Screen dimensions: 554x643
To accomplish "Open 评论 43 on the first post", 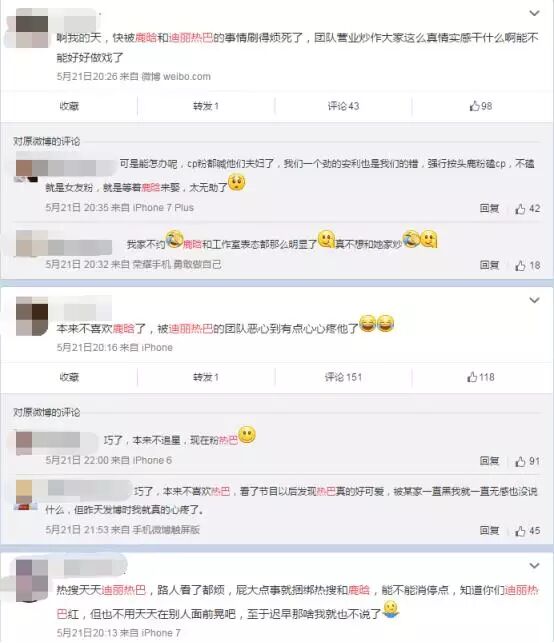I will point(343,106).
